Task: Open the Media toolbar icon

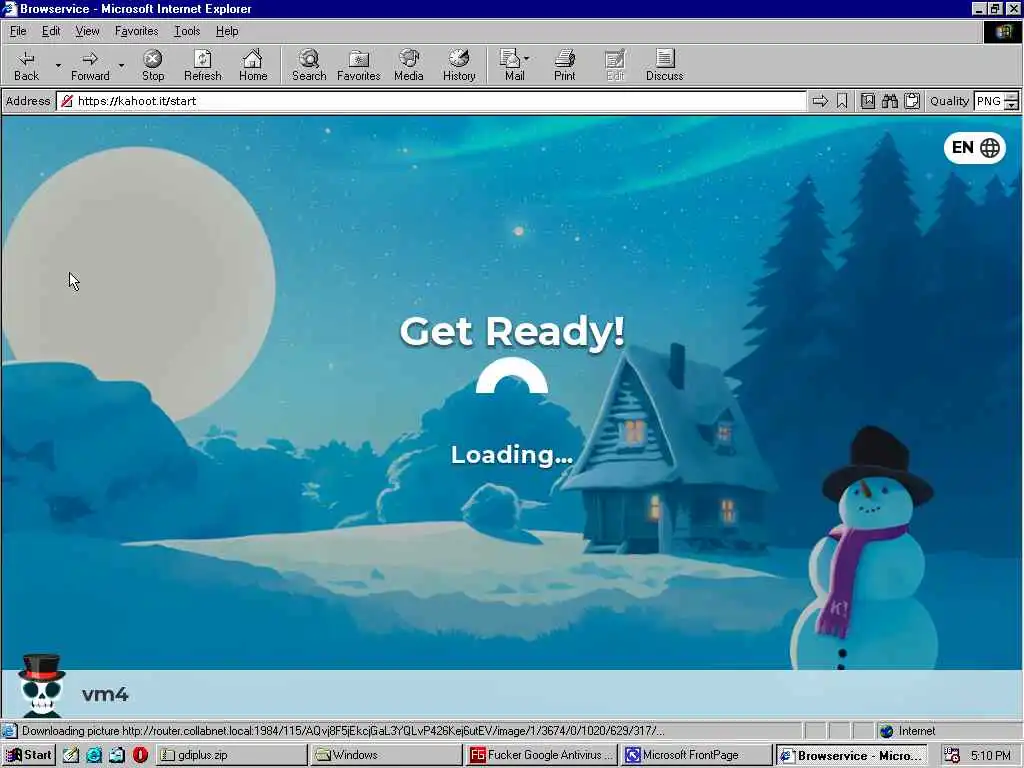Action: point(409,65)
